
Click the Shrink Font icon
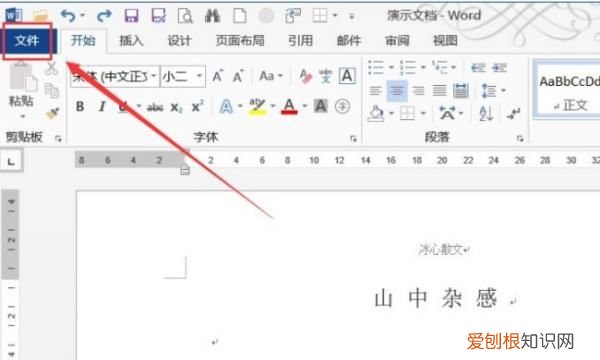coord(238,76)
